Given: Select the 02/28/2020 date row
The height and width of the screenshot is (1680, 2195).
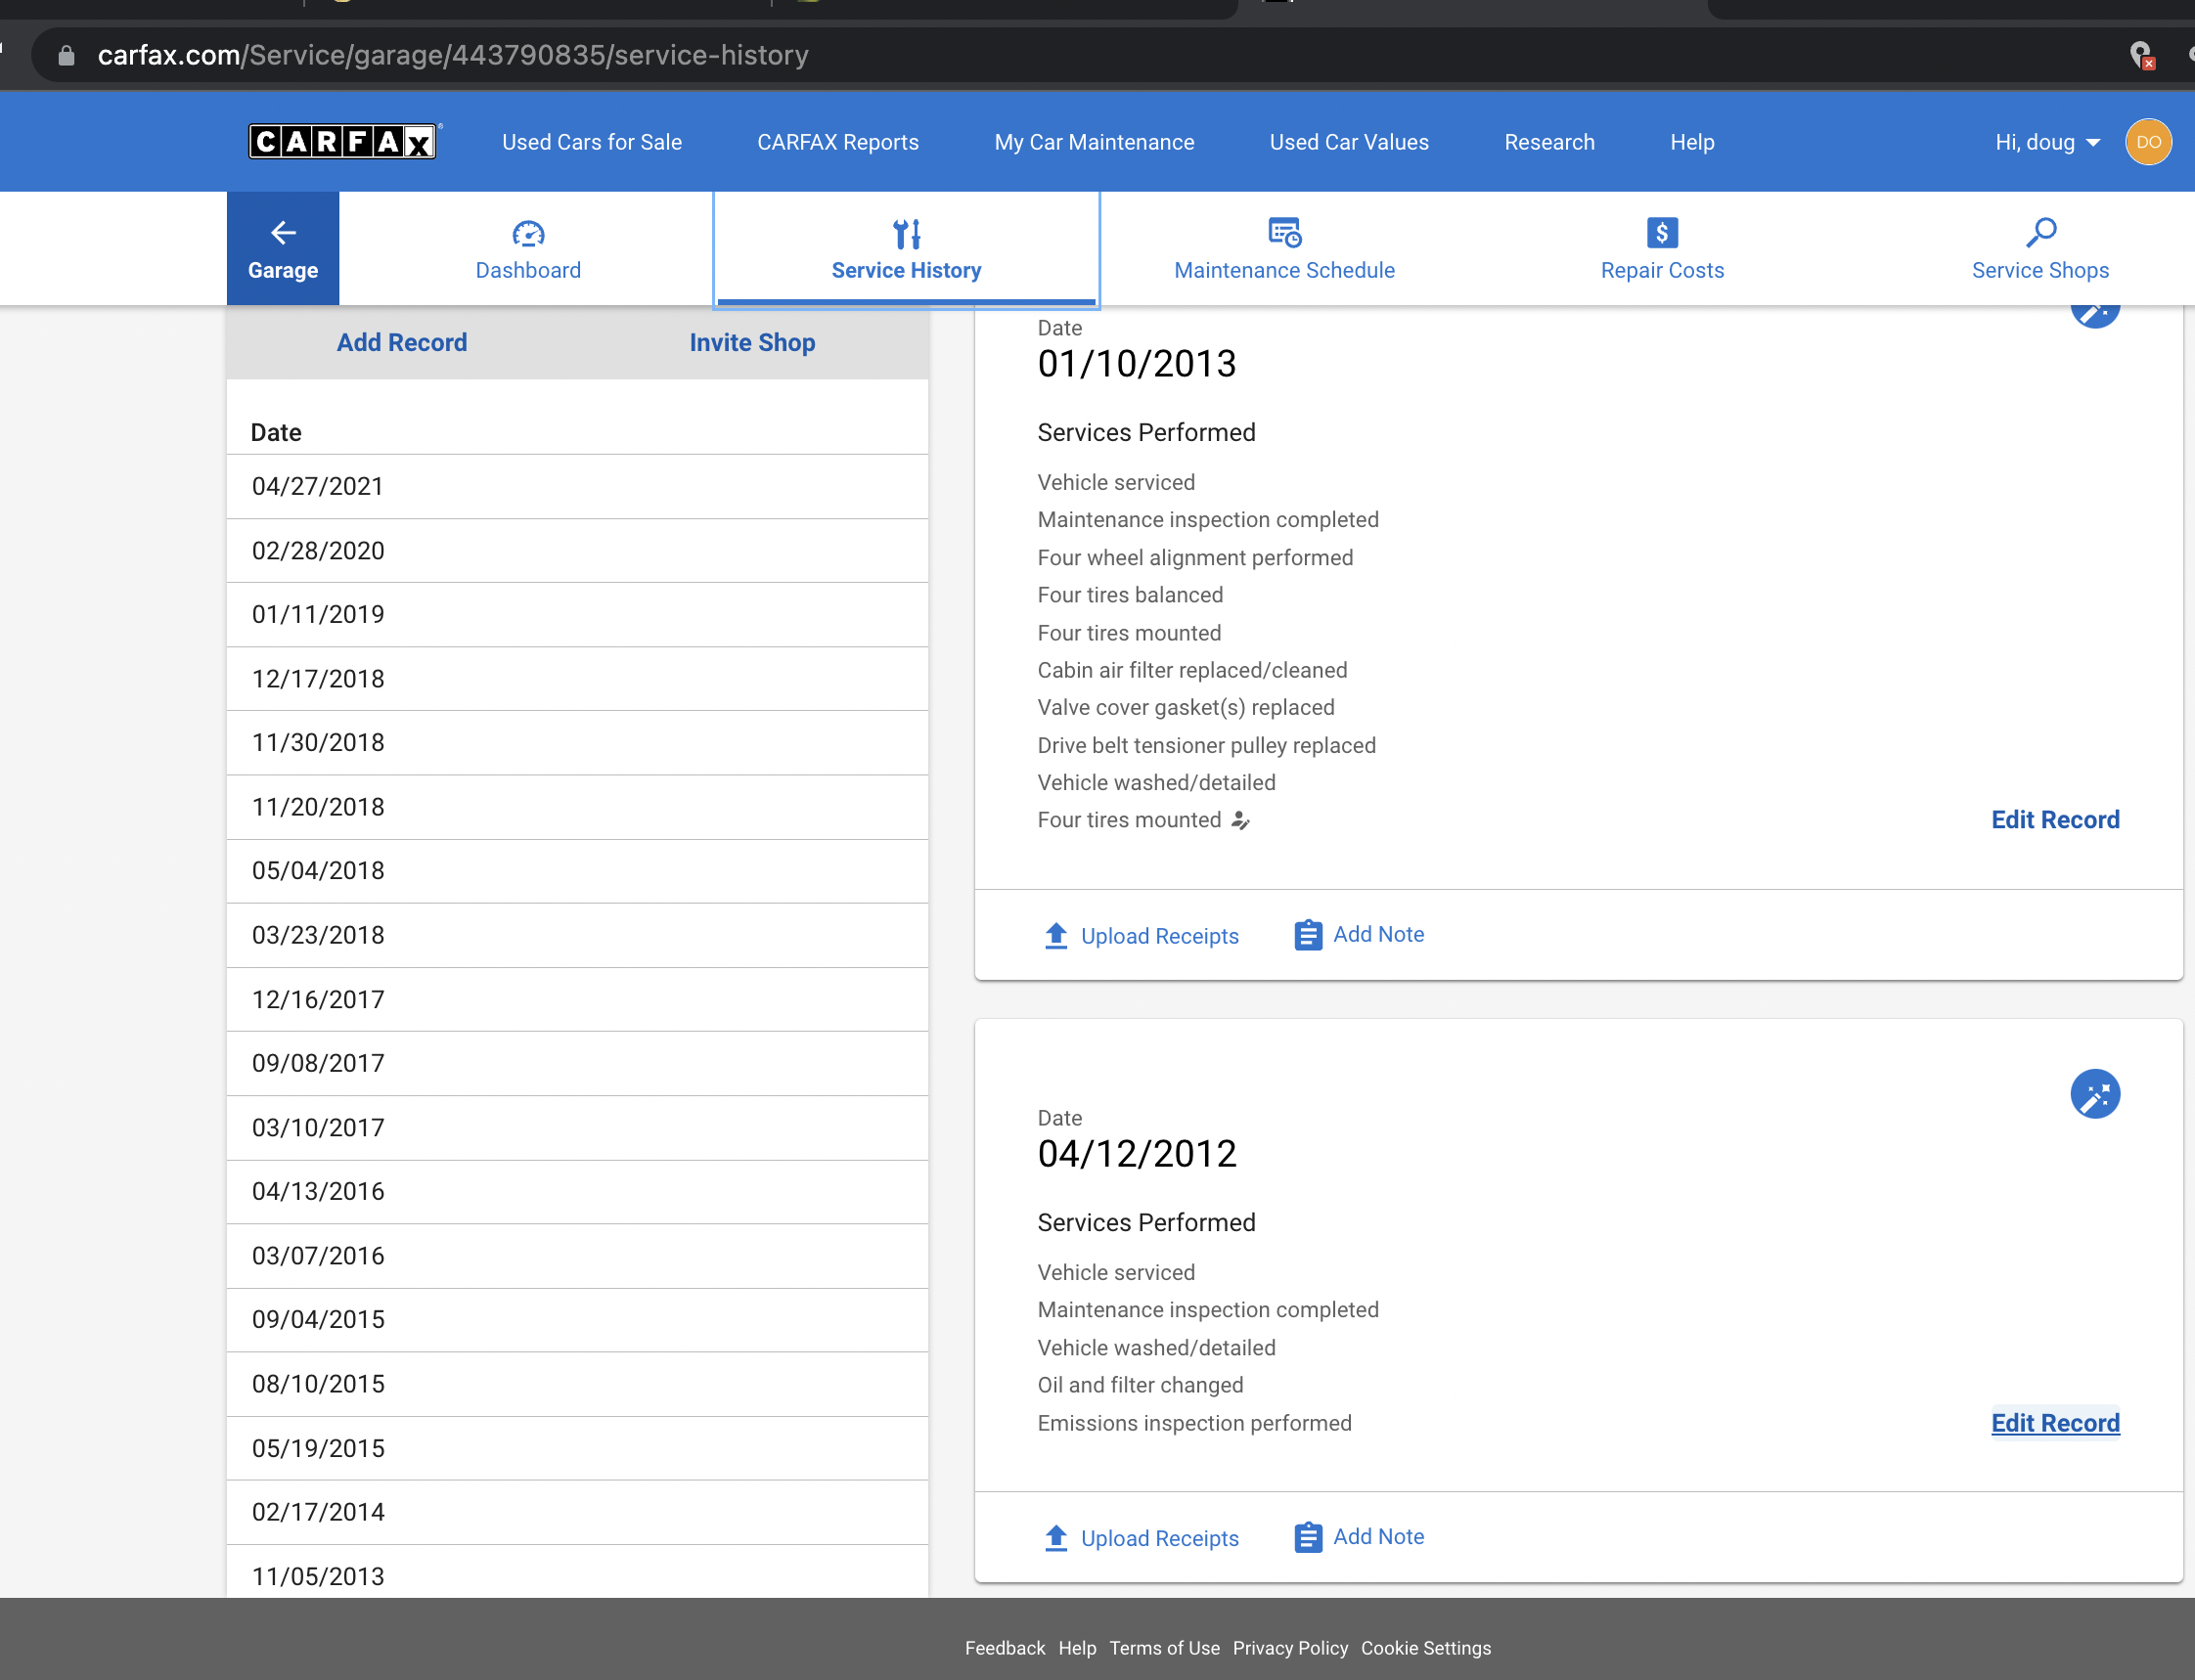Looking at the screenshot, I should [577, 550].
